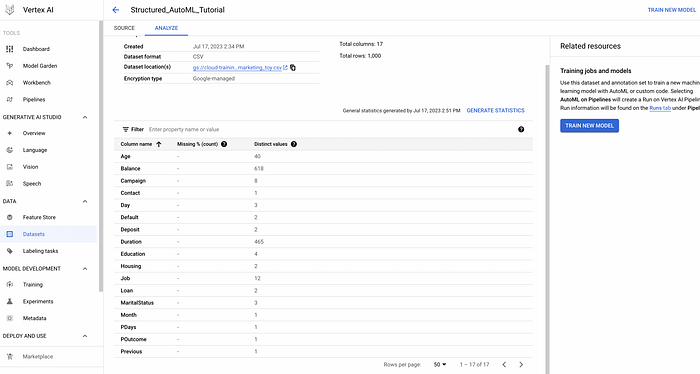The width and height of the screenshot is (700, 374).
Task: Open the Model Garden icon
Action: [x=9, y=66]
